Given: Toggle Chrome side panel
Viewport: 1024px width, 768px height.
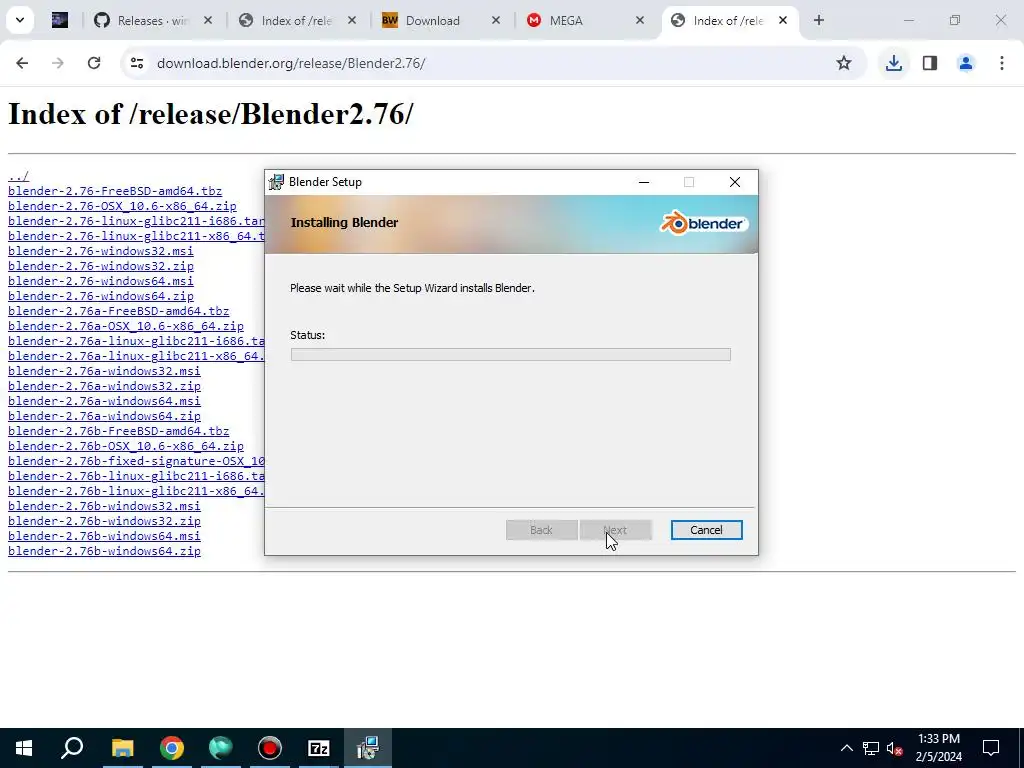Looking at the screenshot, I should (x=930, y=63).
